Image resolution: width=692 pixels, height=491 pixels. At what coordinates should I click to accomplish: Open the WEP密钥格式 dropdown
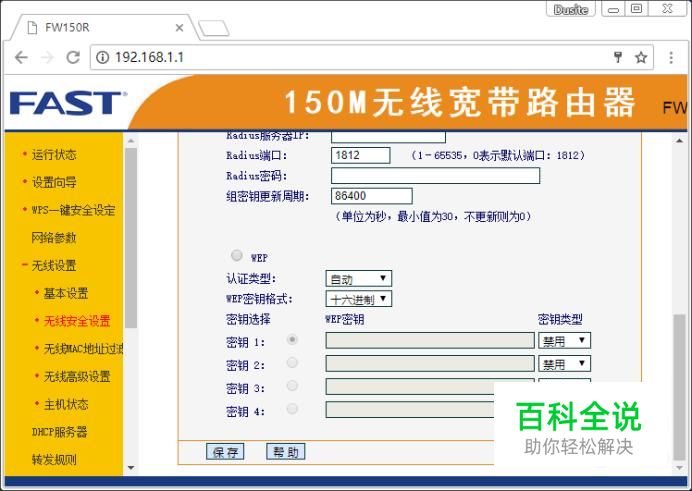[x=358, y=299]
